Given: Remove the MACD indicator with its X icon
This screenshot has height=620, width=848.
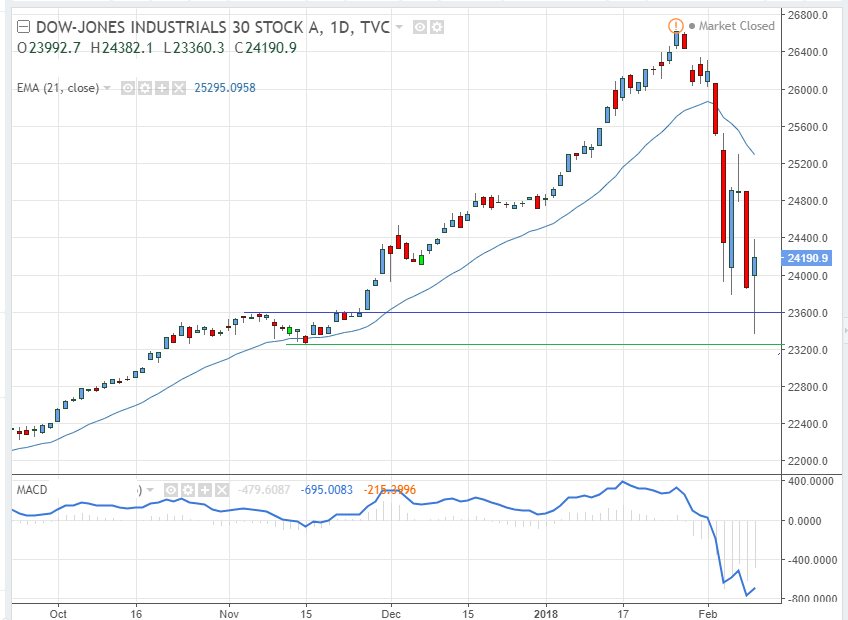Looking at the screenshot, I should point(222,490).
